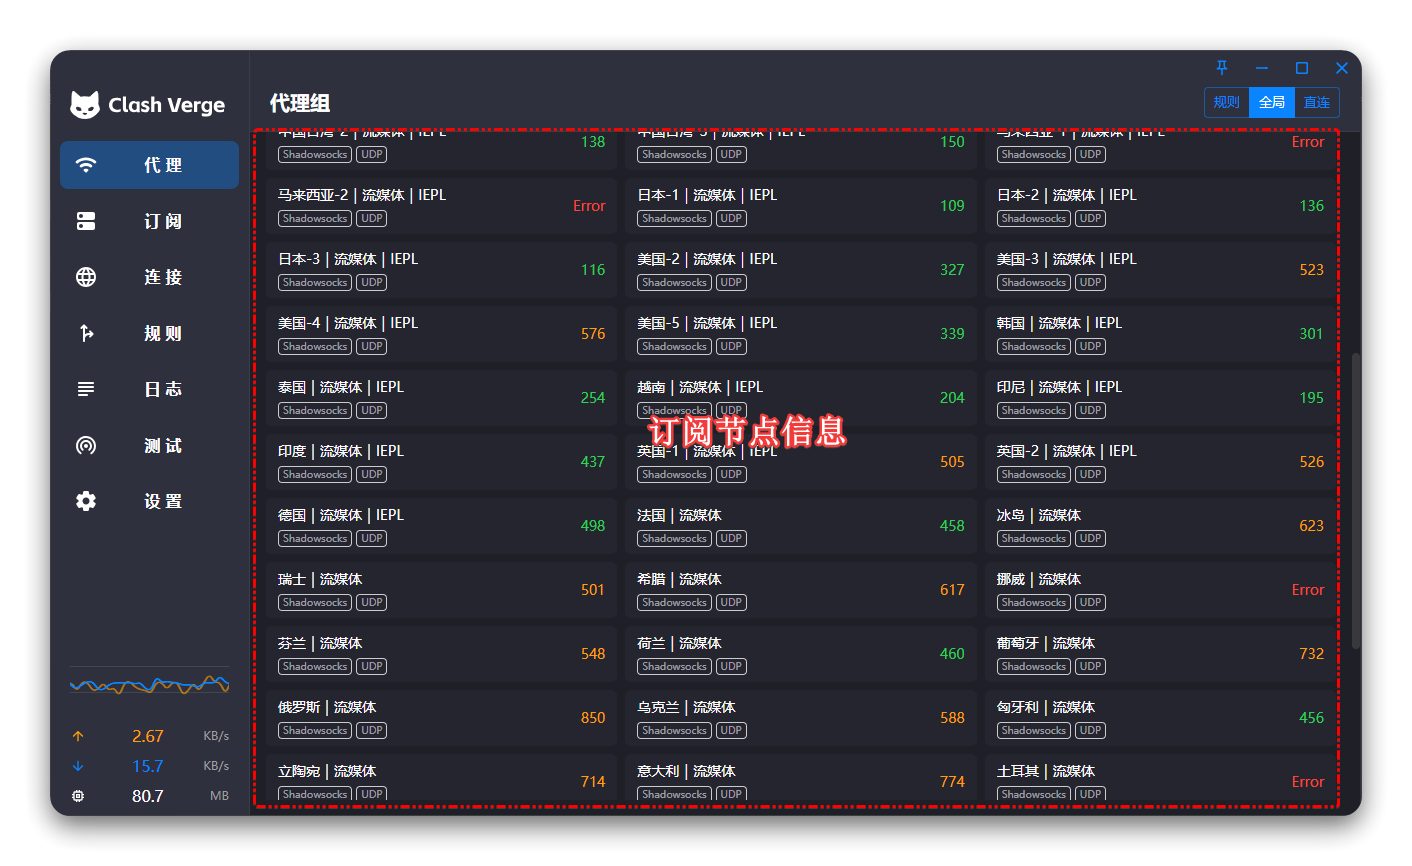The width and height of the screenshot is (1412, 866).
Task: Click the traffic graph in the sidebar
Action: pos(150,685)
